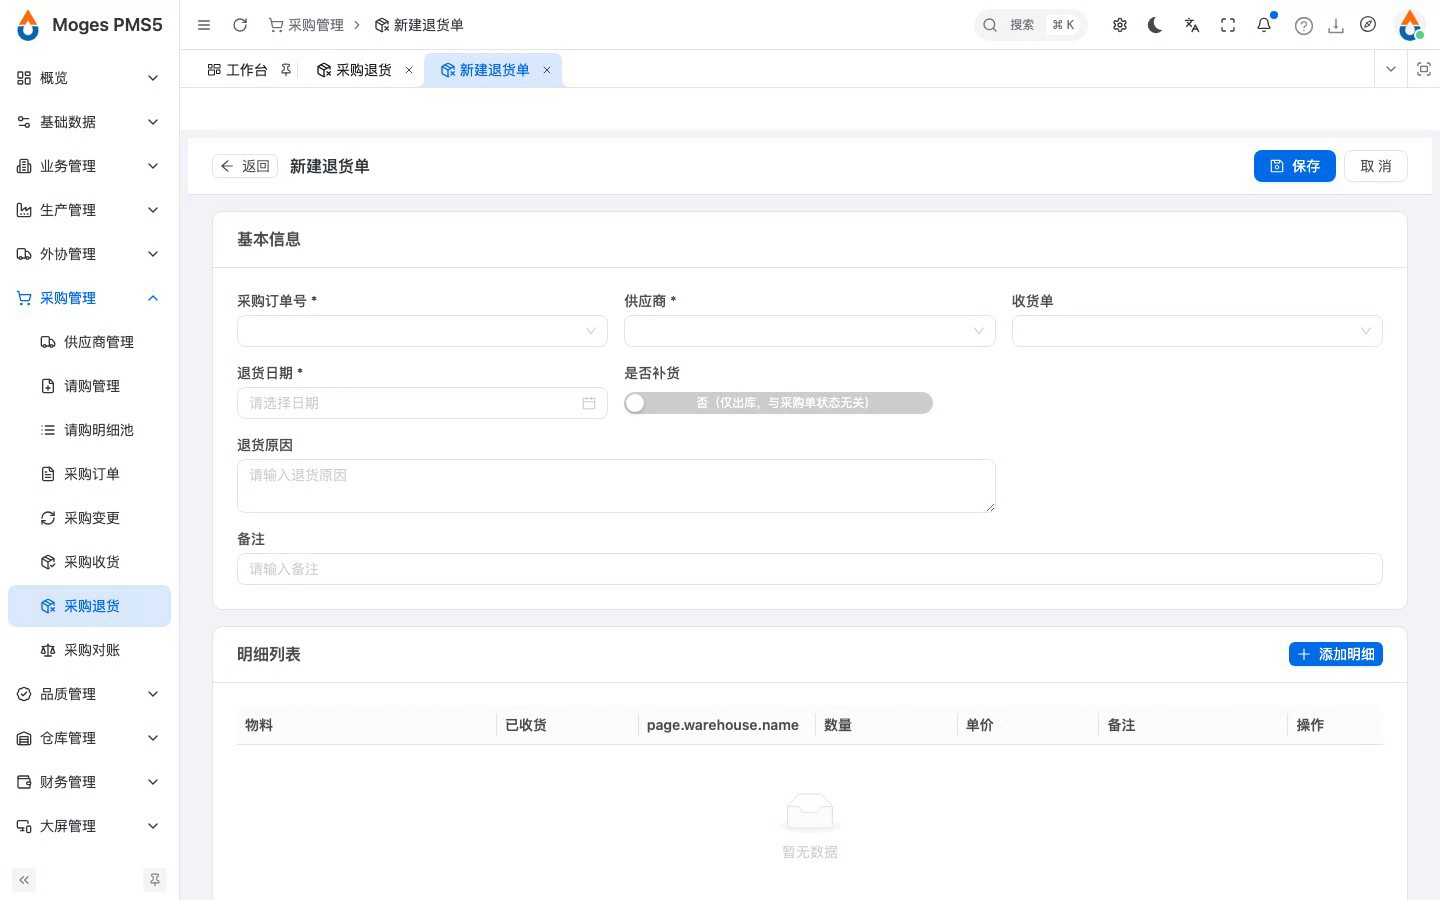This screenshot has height=900, width=1440.
Task: Toggle the sidebar hamburger menu icon
Action: pyautogui.click(x=204, y=25)
